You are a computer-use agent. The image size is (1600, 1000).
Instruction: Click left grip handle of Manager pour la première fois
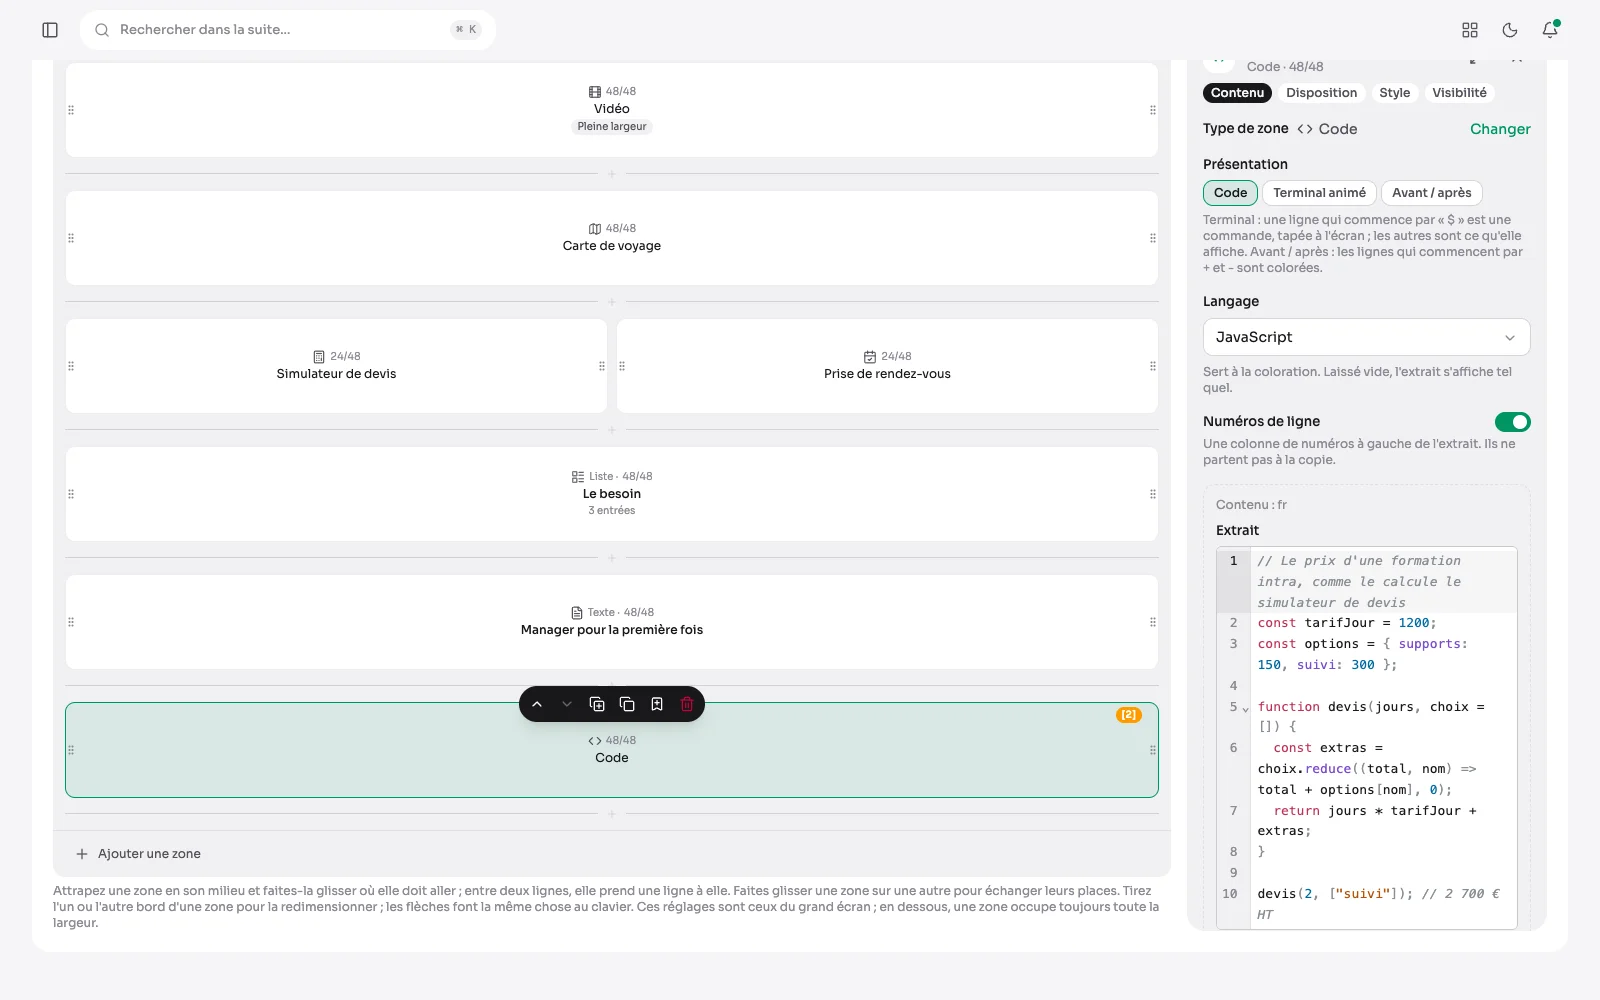71,622
